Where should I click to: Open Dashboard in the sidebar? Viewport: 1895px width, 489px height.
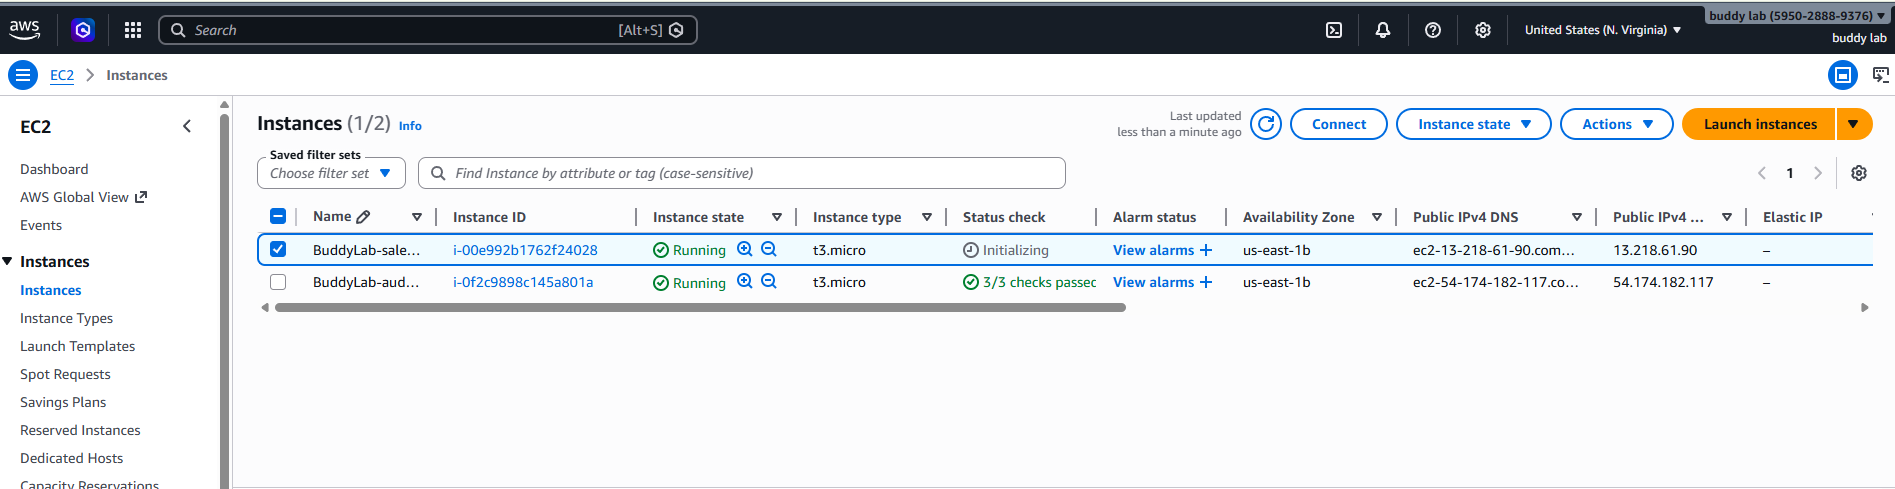tap(54, 169)
